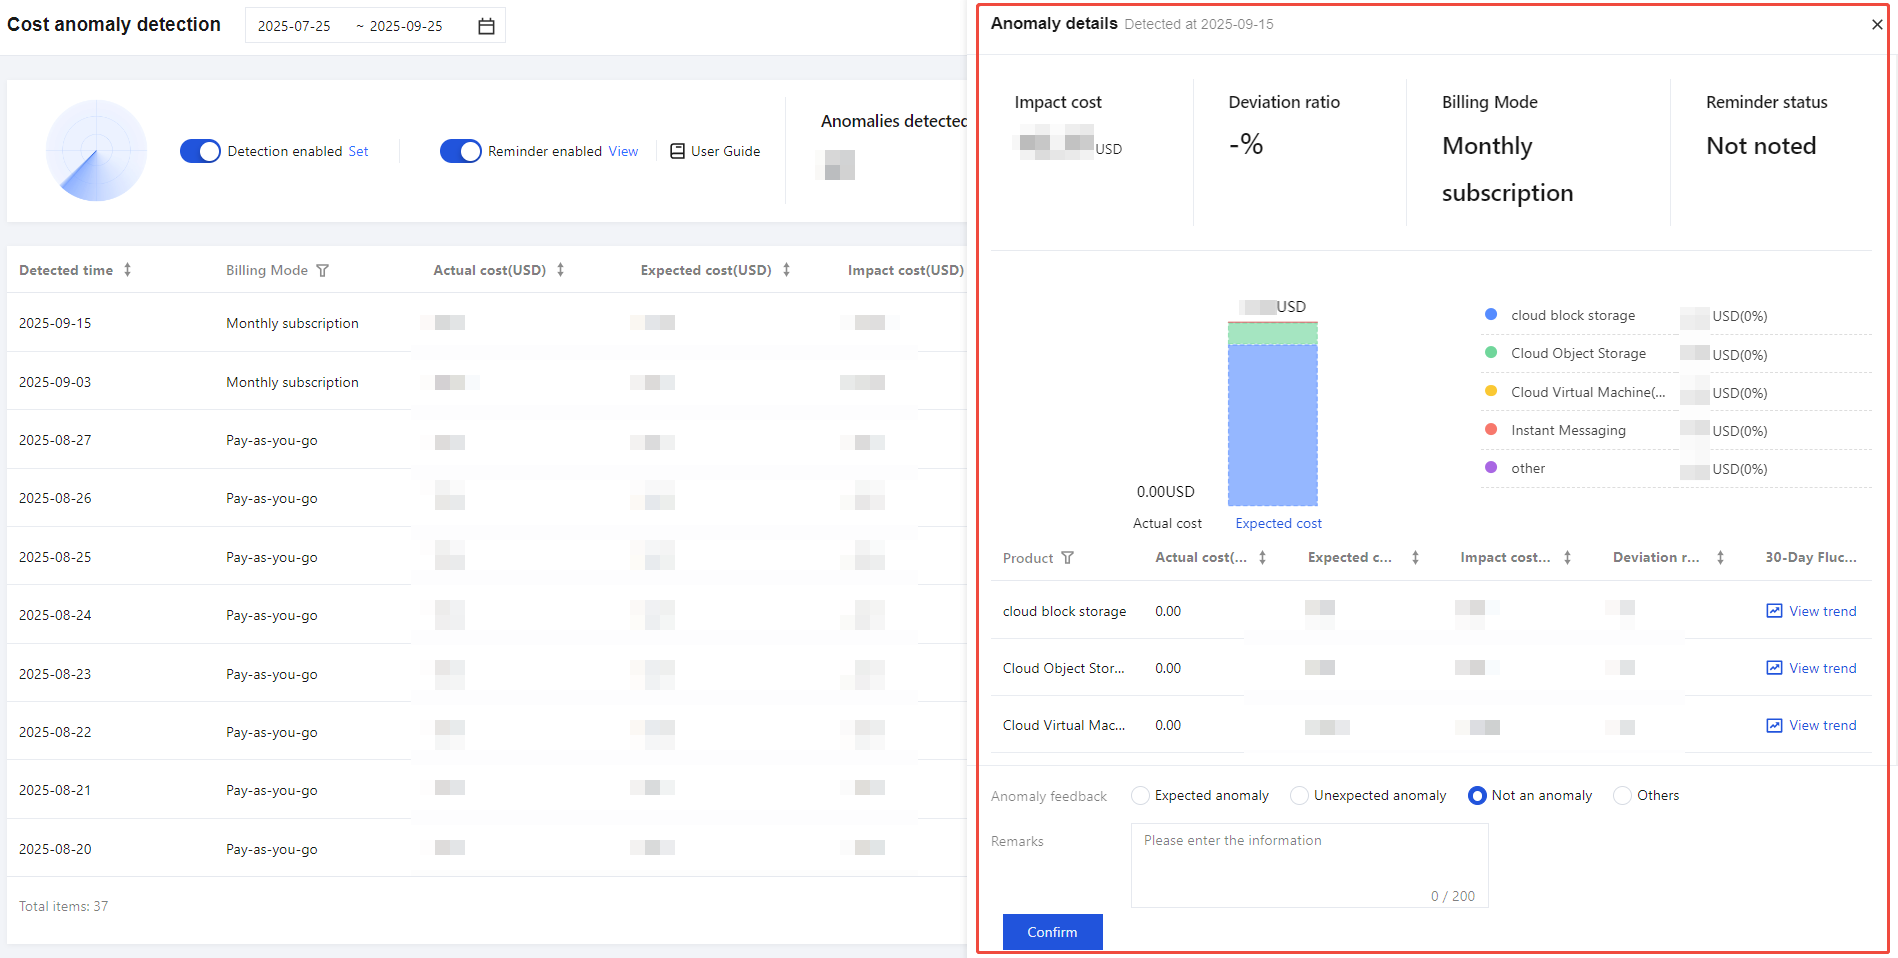Click the blue cloud block storage legend dot
Image resolution: width=1898 pixels, height=958 pixels.
1491,314
